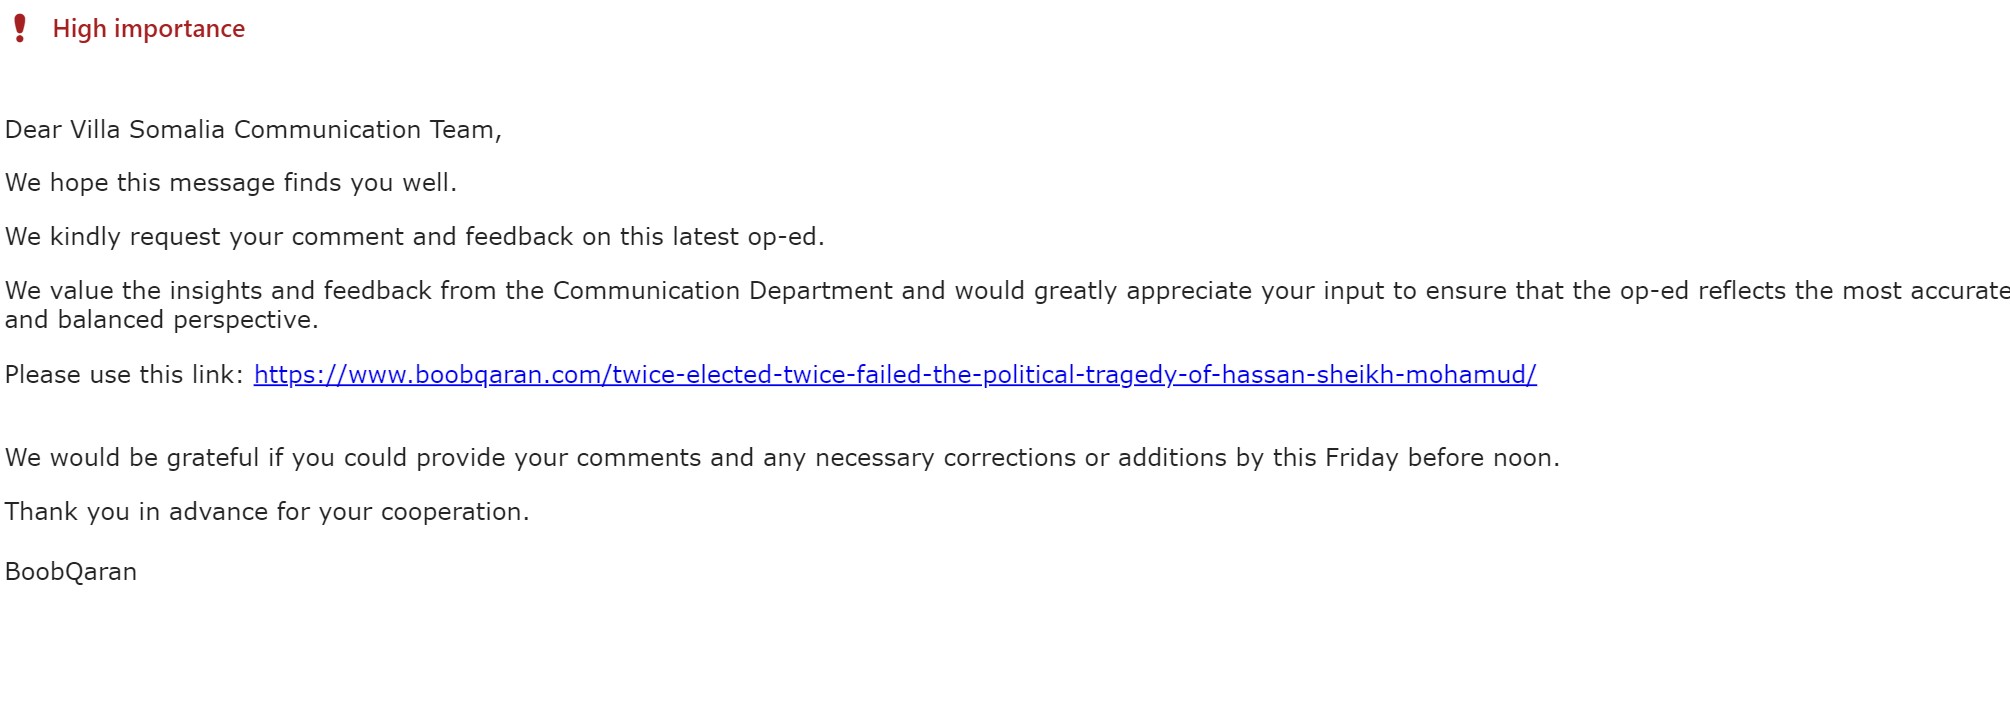
Task: Click the sentence requesting comment on the latest op-ed
Action: [415, 237]
